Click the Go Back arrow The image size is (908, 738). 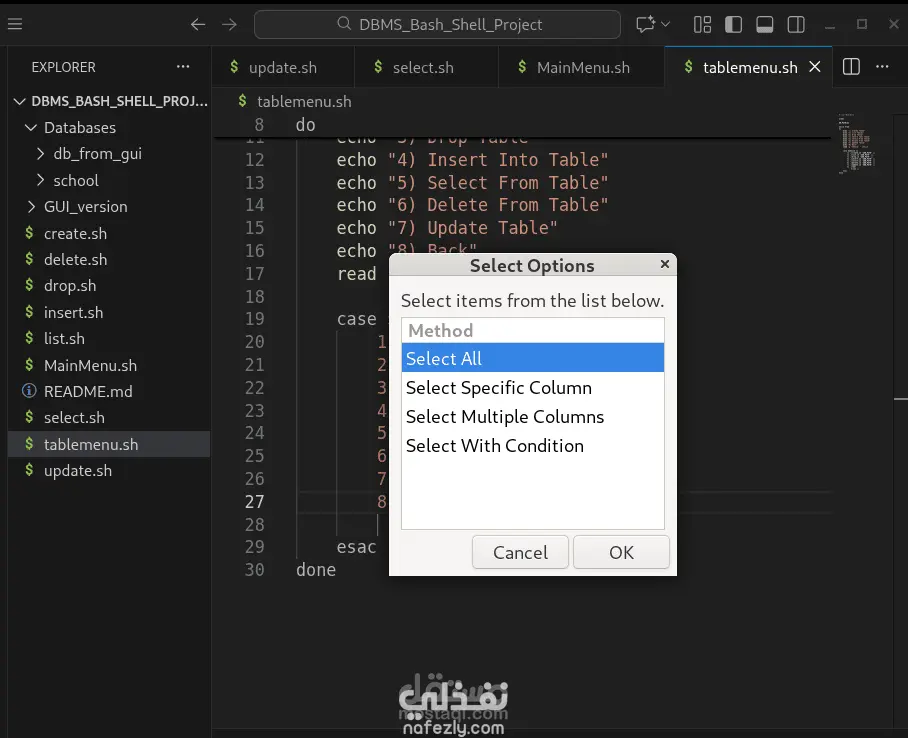pos(198,24)
